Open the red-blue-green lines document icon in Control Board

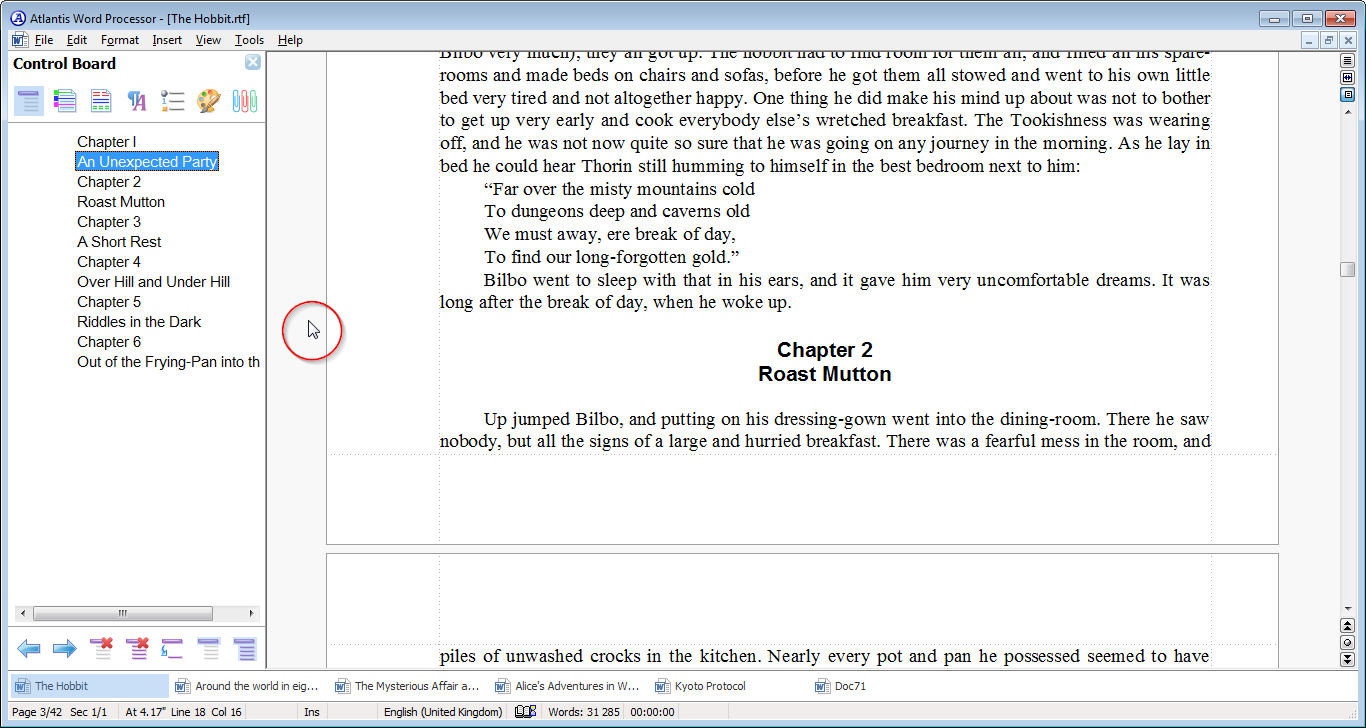tap(101, 101)
